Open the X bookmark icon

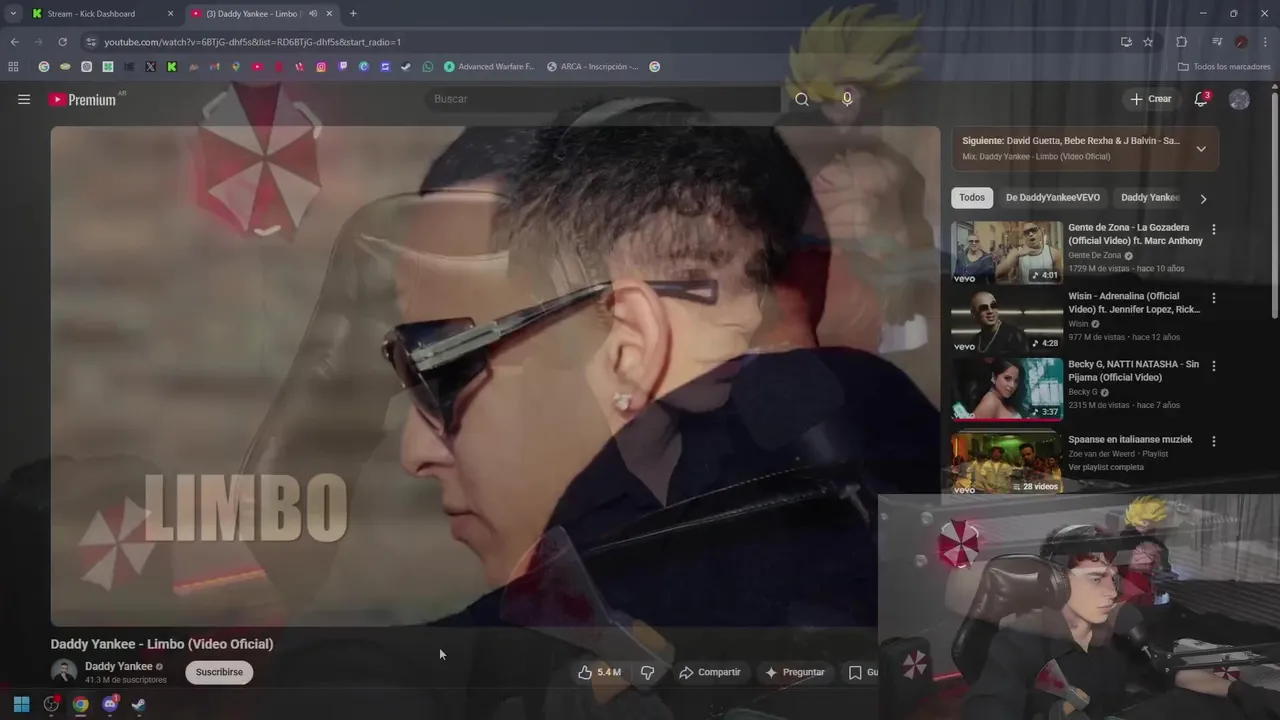pyautogui.click(x=151, y=67)
